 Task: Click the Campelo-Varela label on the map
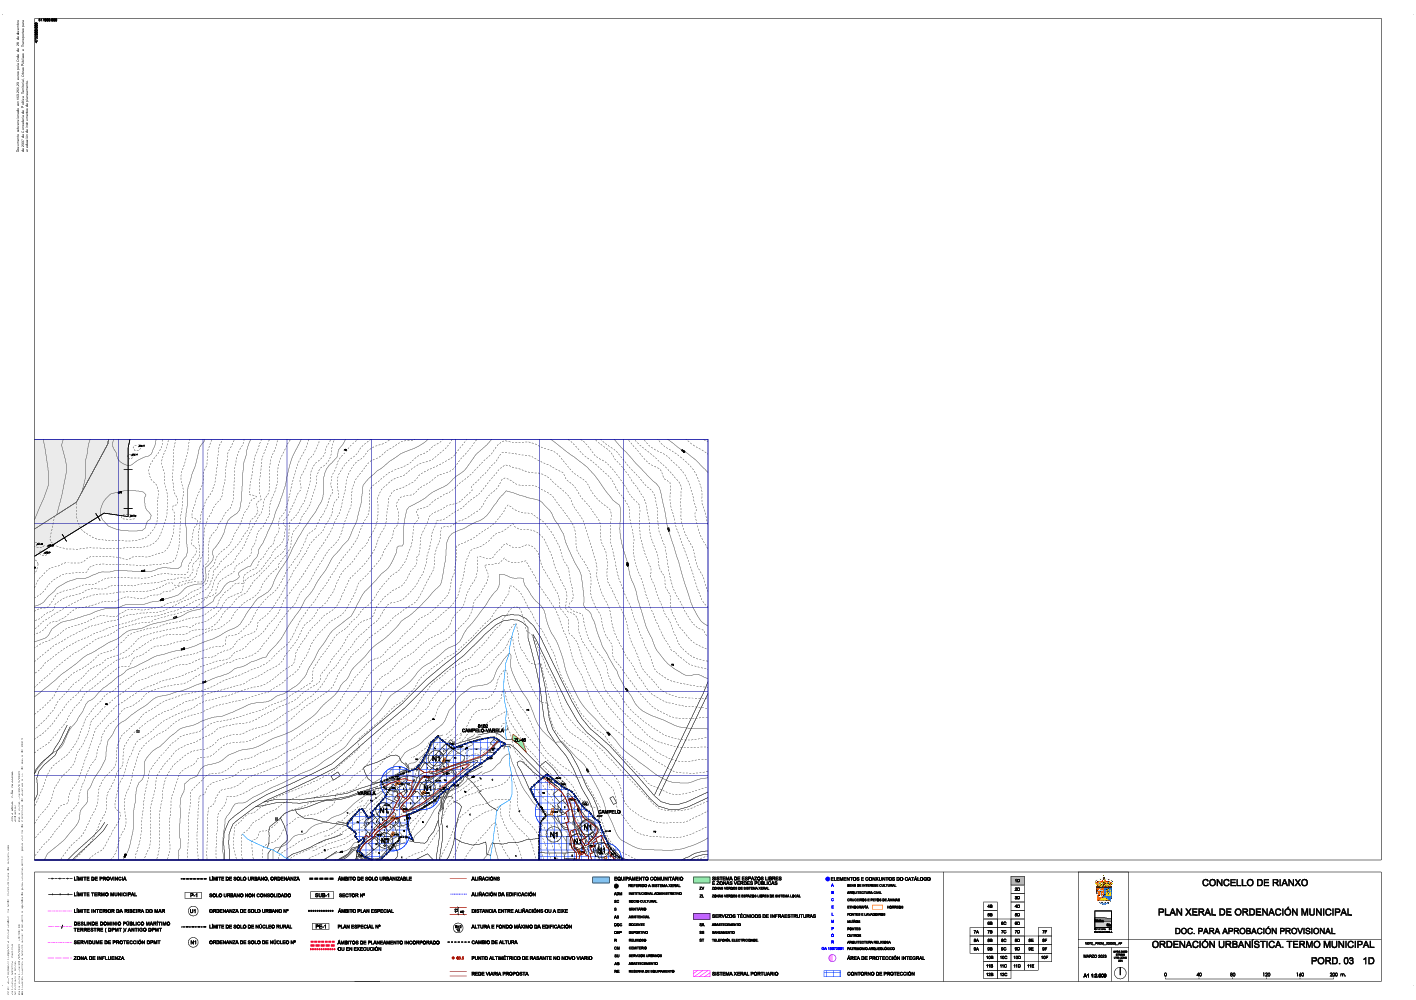(483, 731)
